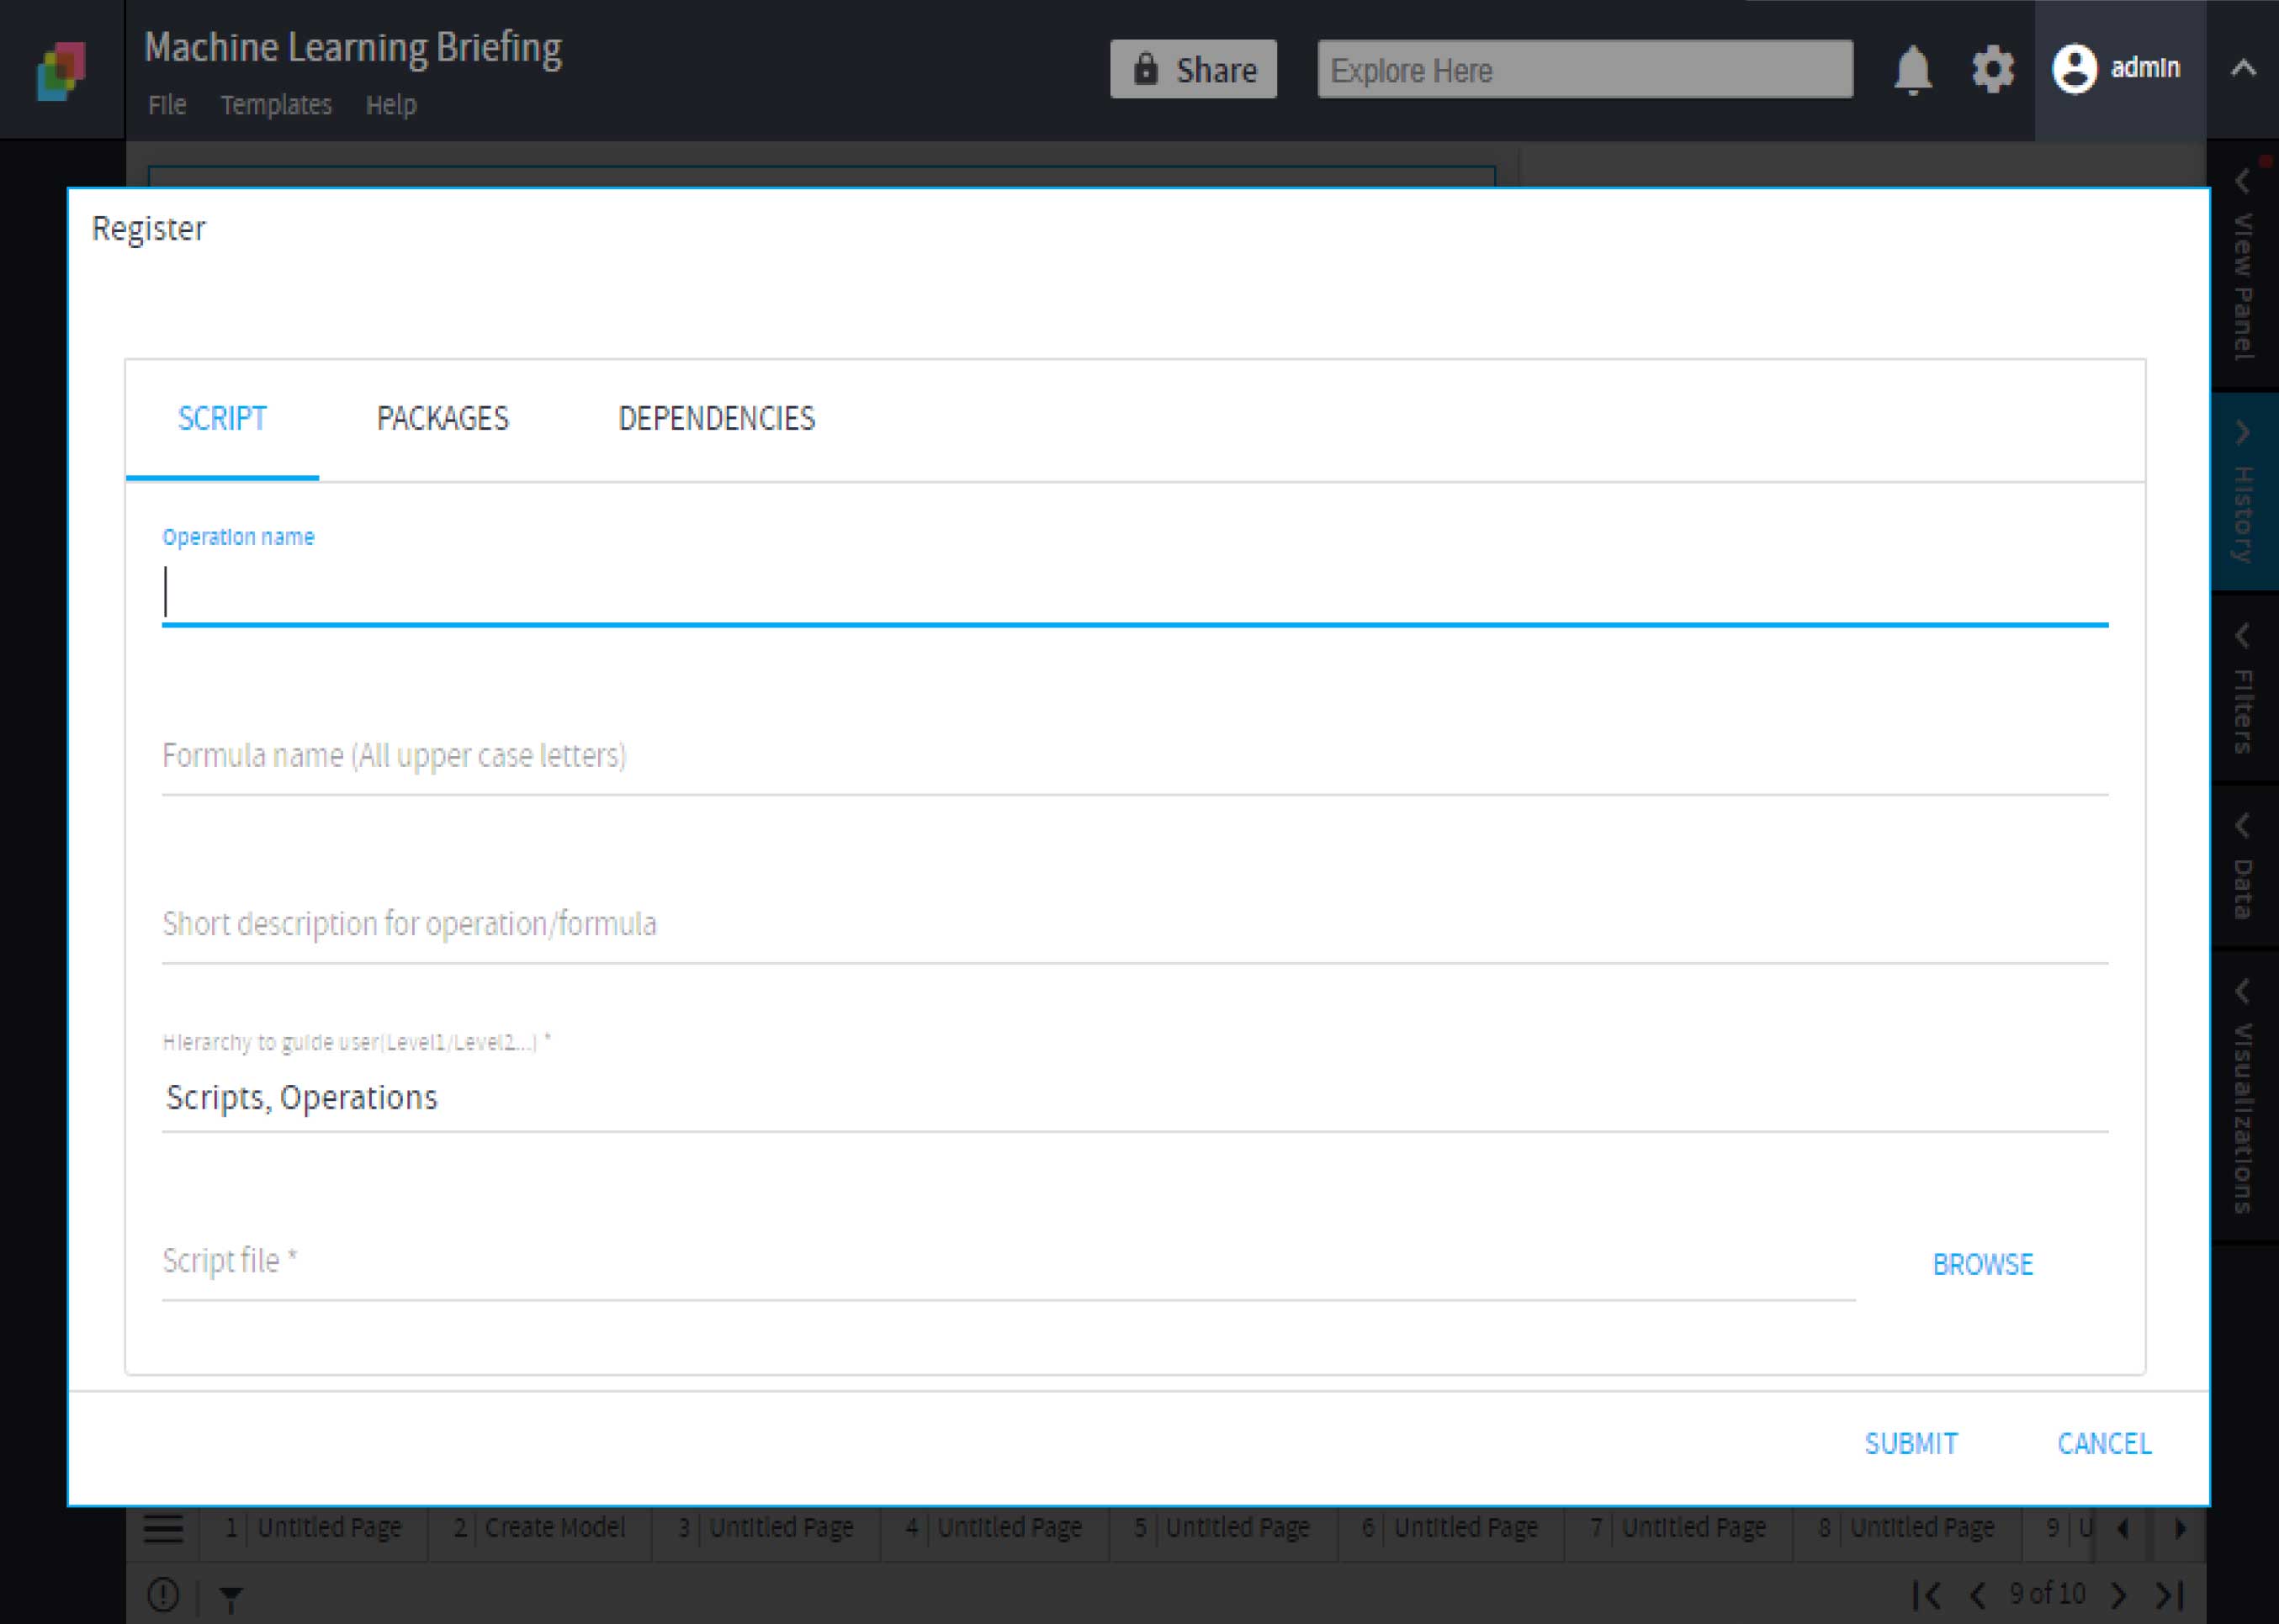Click the admin user avatar icon

pyautogui.click(x=2074, y=69)
